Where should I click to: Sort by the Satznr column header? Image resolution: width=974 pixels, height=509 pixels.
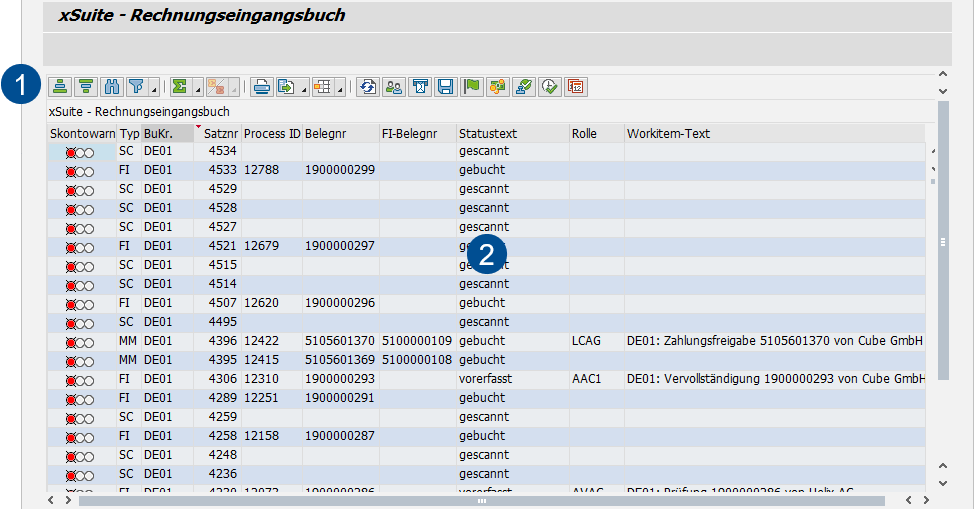tap(220, 133)
